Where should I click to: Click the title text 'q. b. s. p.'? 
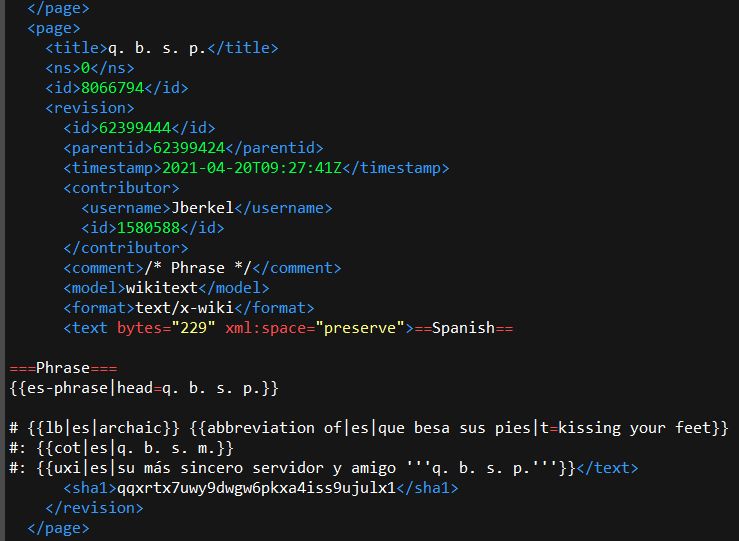pos(157,49)
